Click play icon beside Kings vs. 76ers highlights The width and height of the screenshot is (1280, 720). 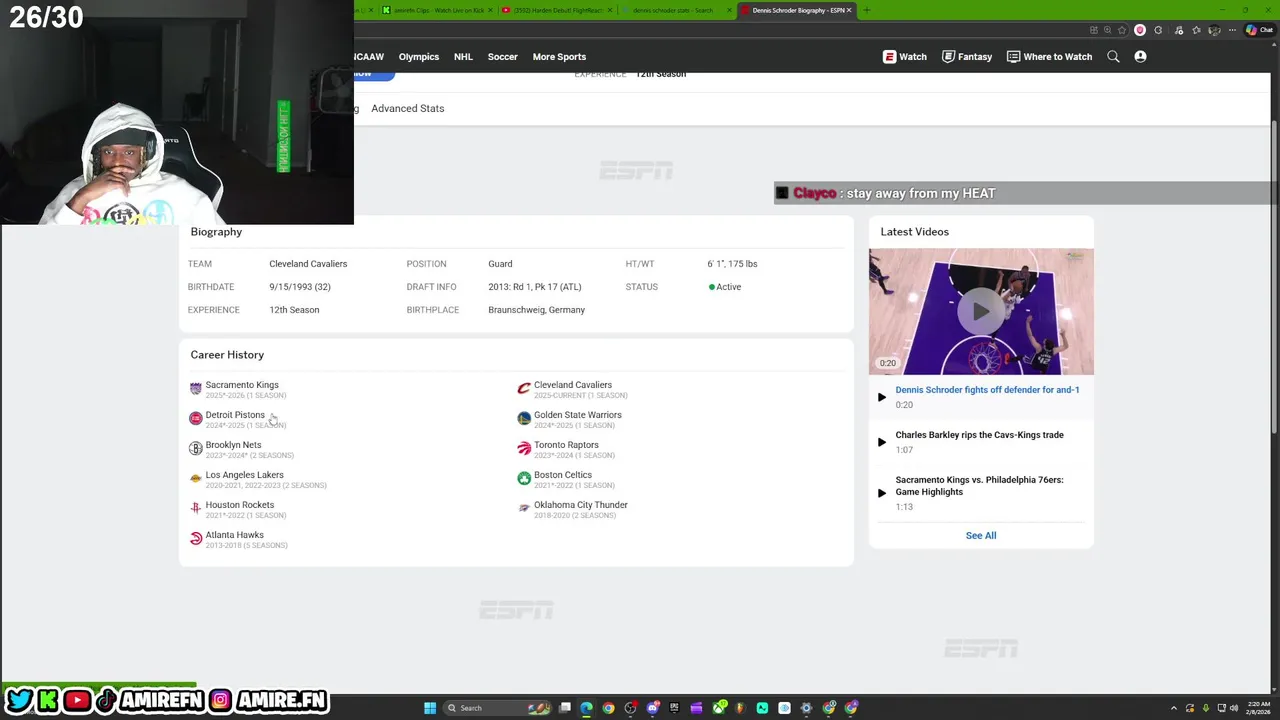pos(881,493)
